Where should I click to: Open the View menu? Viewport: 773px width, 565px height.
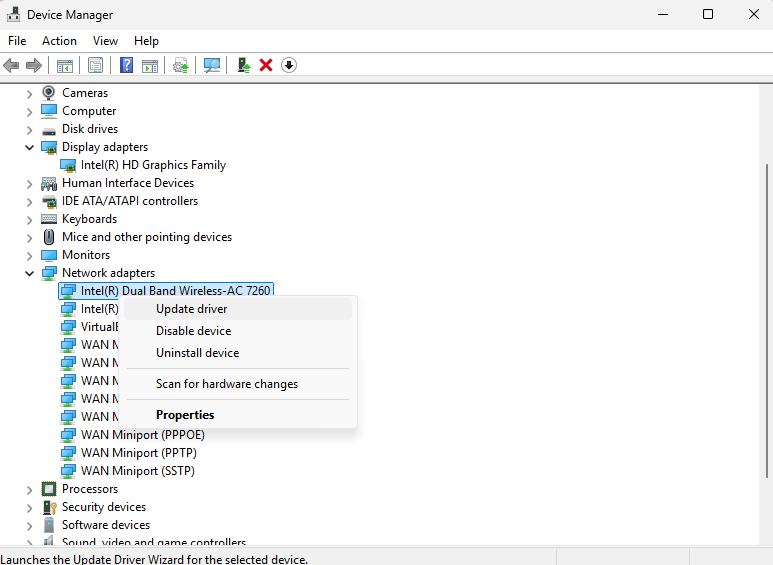[x=105, y=41]
